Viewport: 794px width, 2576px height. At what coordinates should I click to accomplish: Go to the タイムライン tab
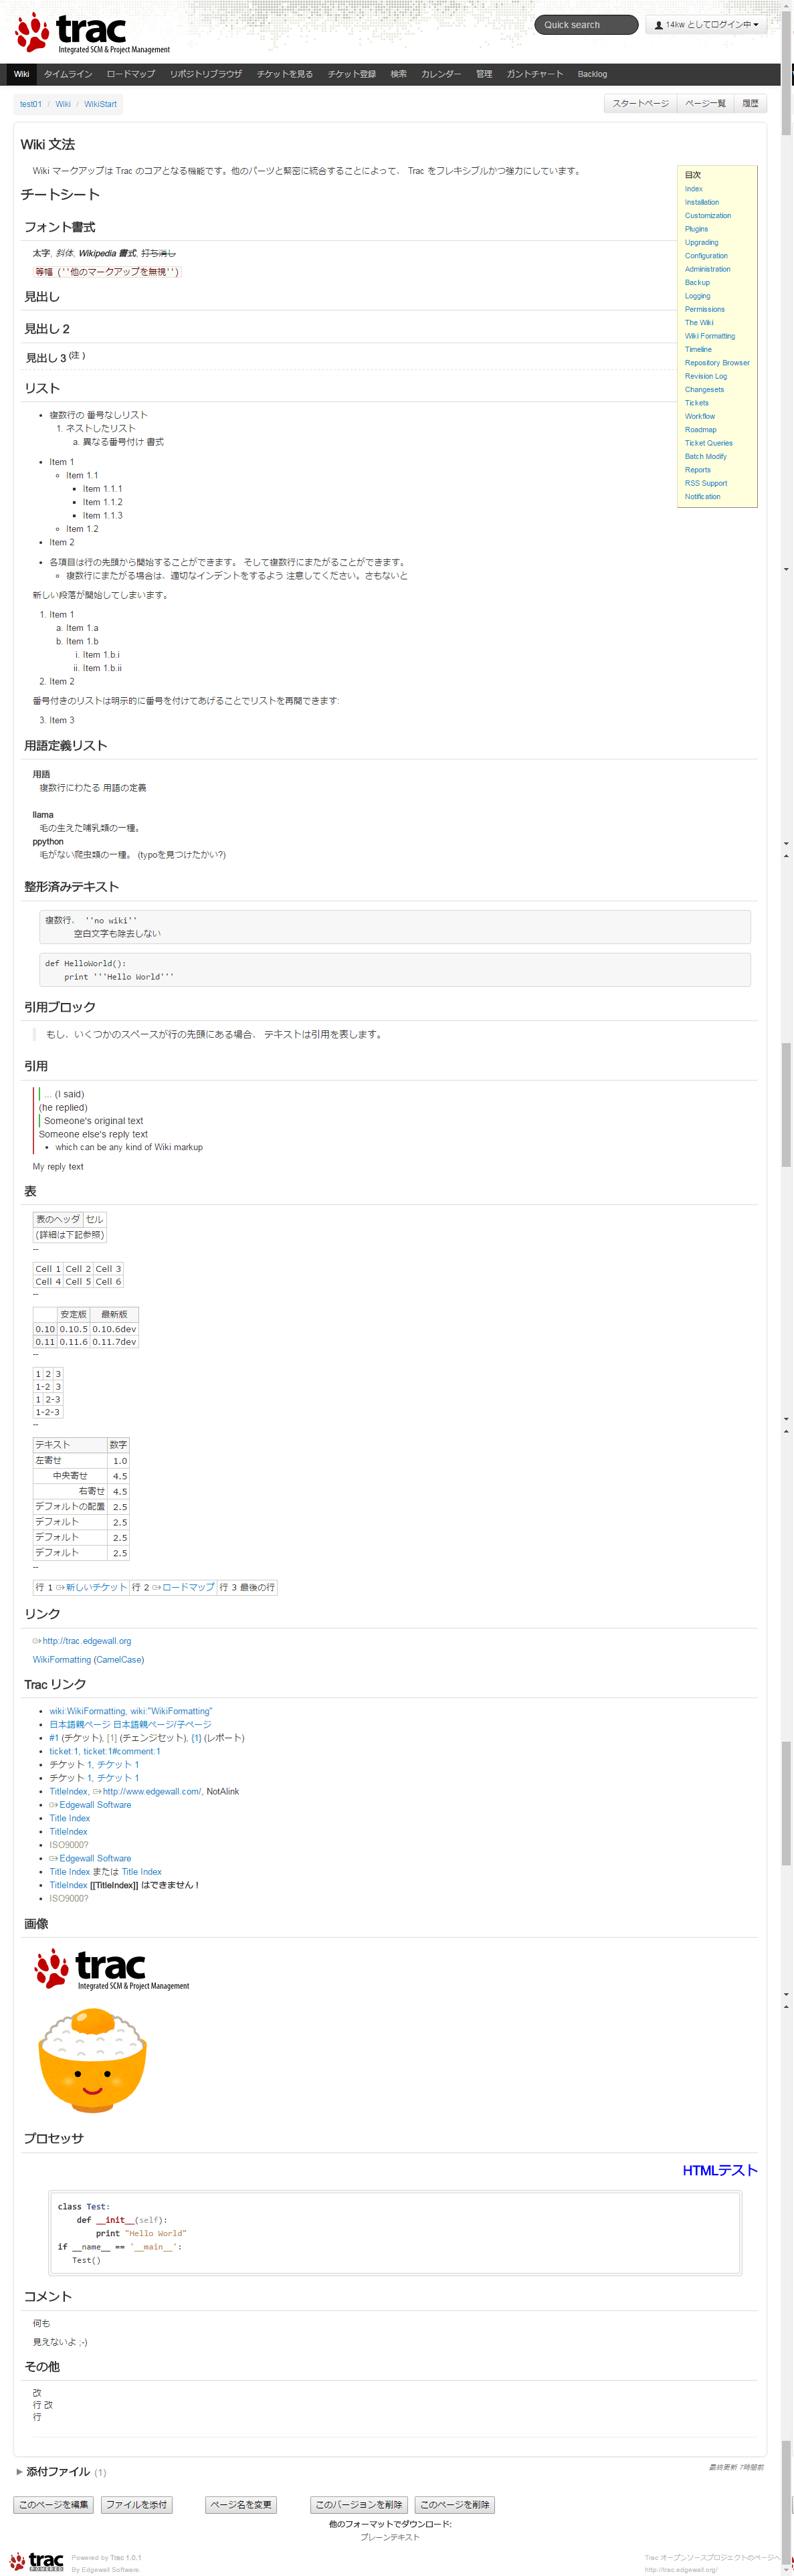pyautogui.click(x=67, y=74)
